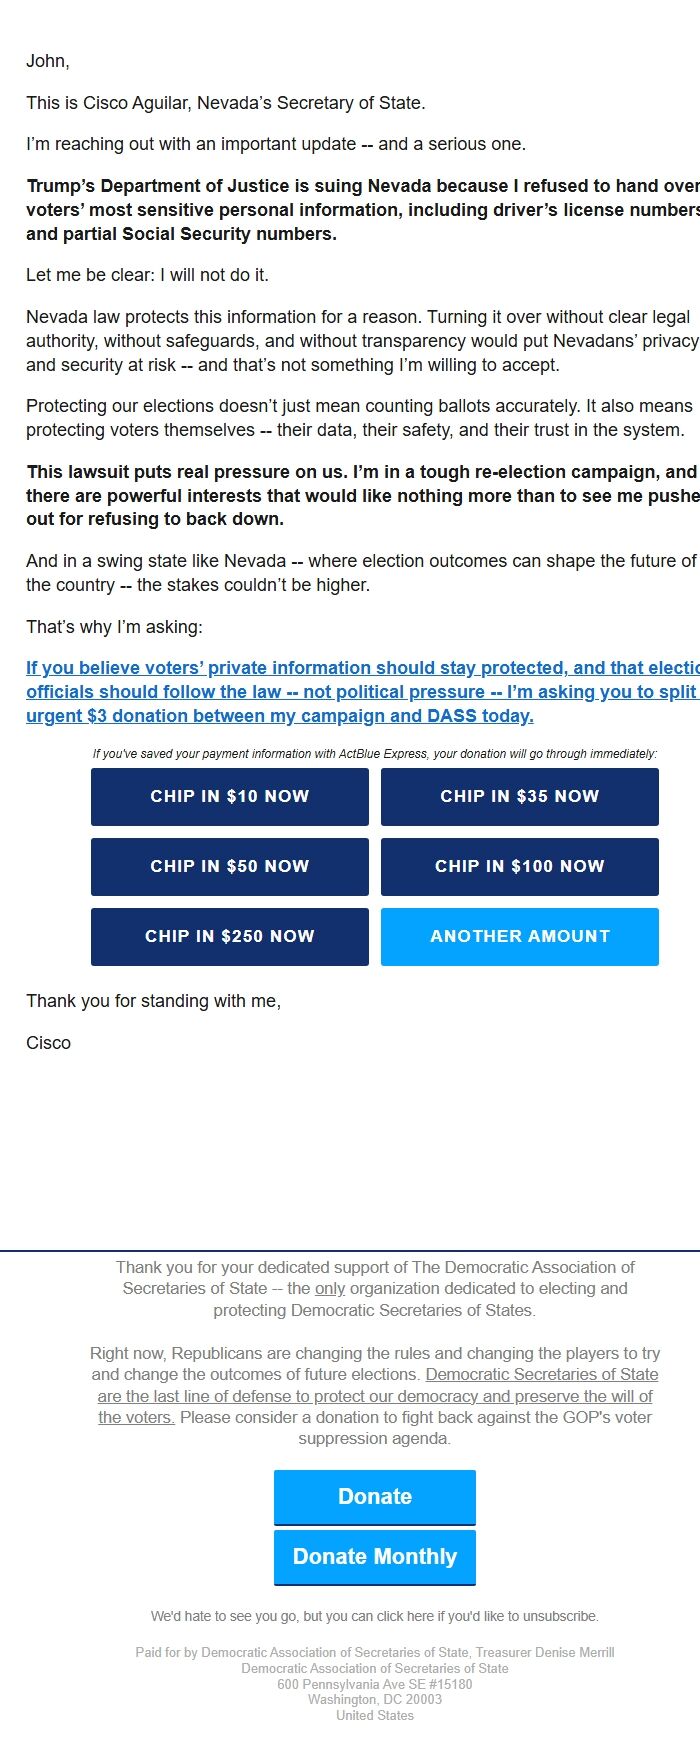Donate $100 using the chip-in button
The image size is (700, 1744).
click(519, 866)
